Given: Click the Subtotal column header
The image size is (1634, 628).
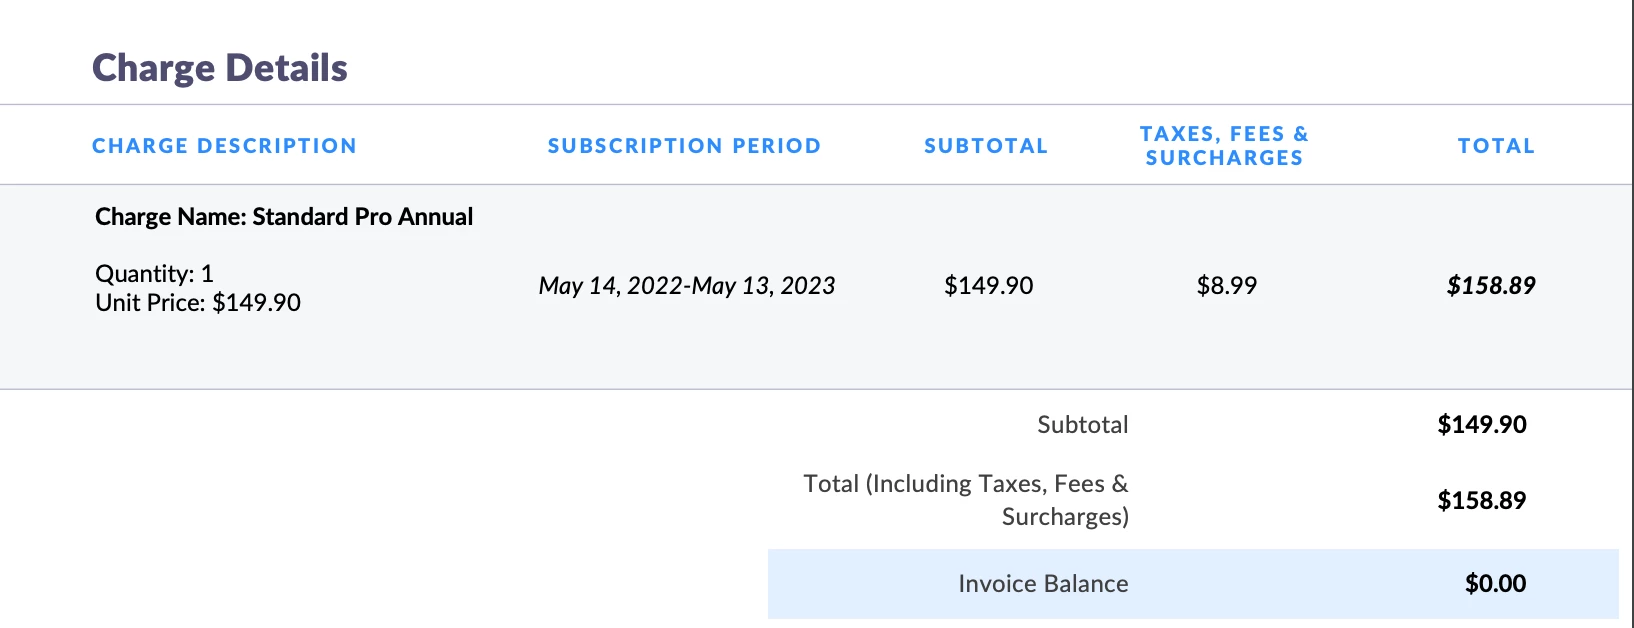Looking at the screenshot, I should tap(986, 146).
